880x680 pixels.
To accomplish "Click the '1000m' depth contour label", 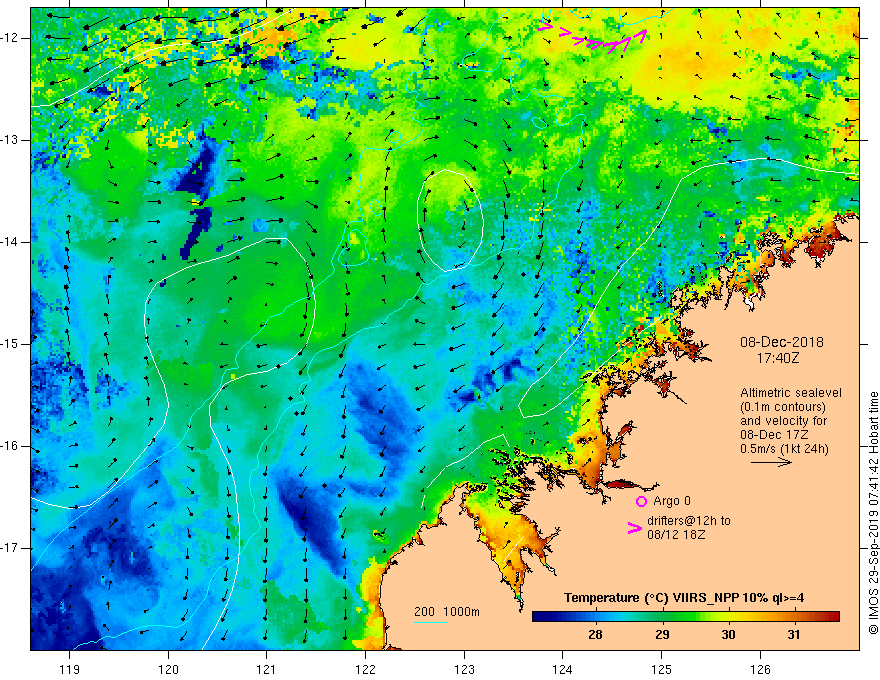I will (461, 612).
